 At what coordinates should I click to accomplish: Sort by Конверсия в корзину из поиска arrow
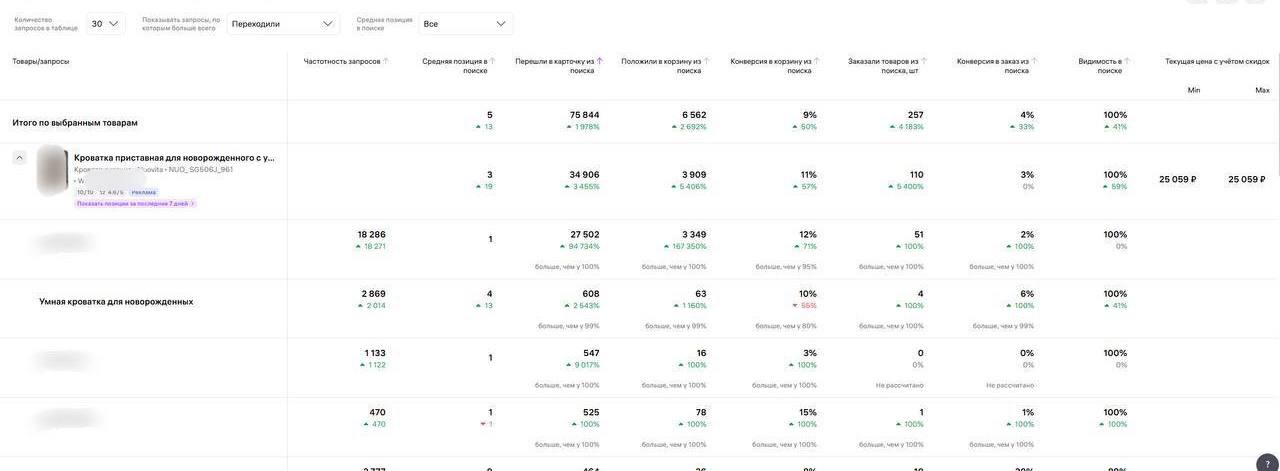point(816,61)
